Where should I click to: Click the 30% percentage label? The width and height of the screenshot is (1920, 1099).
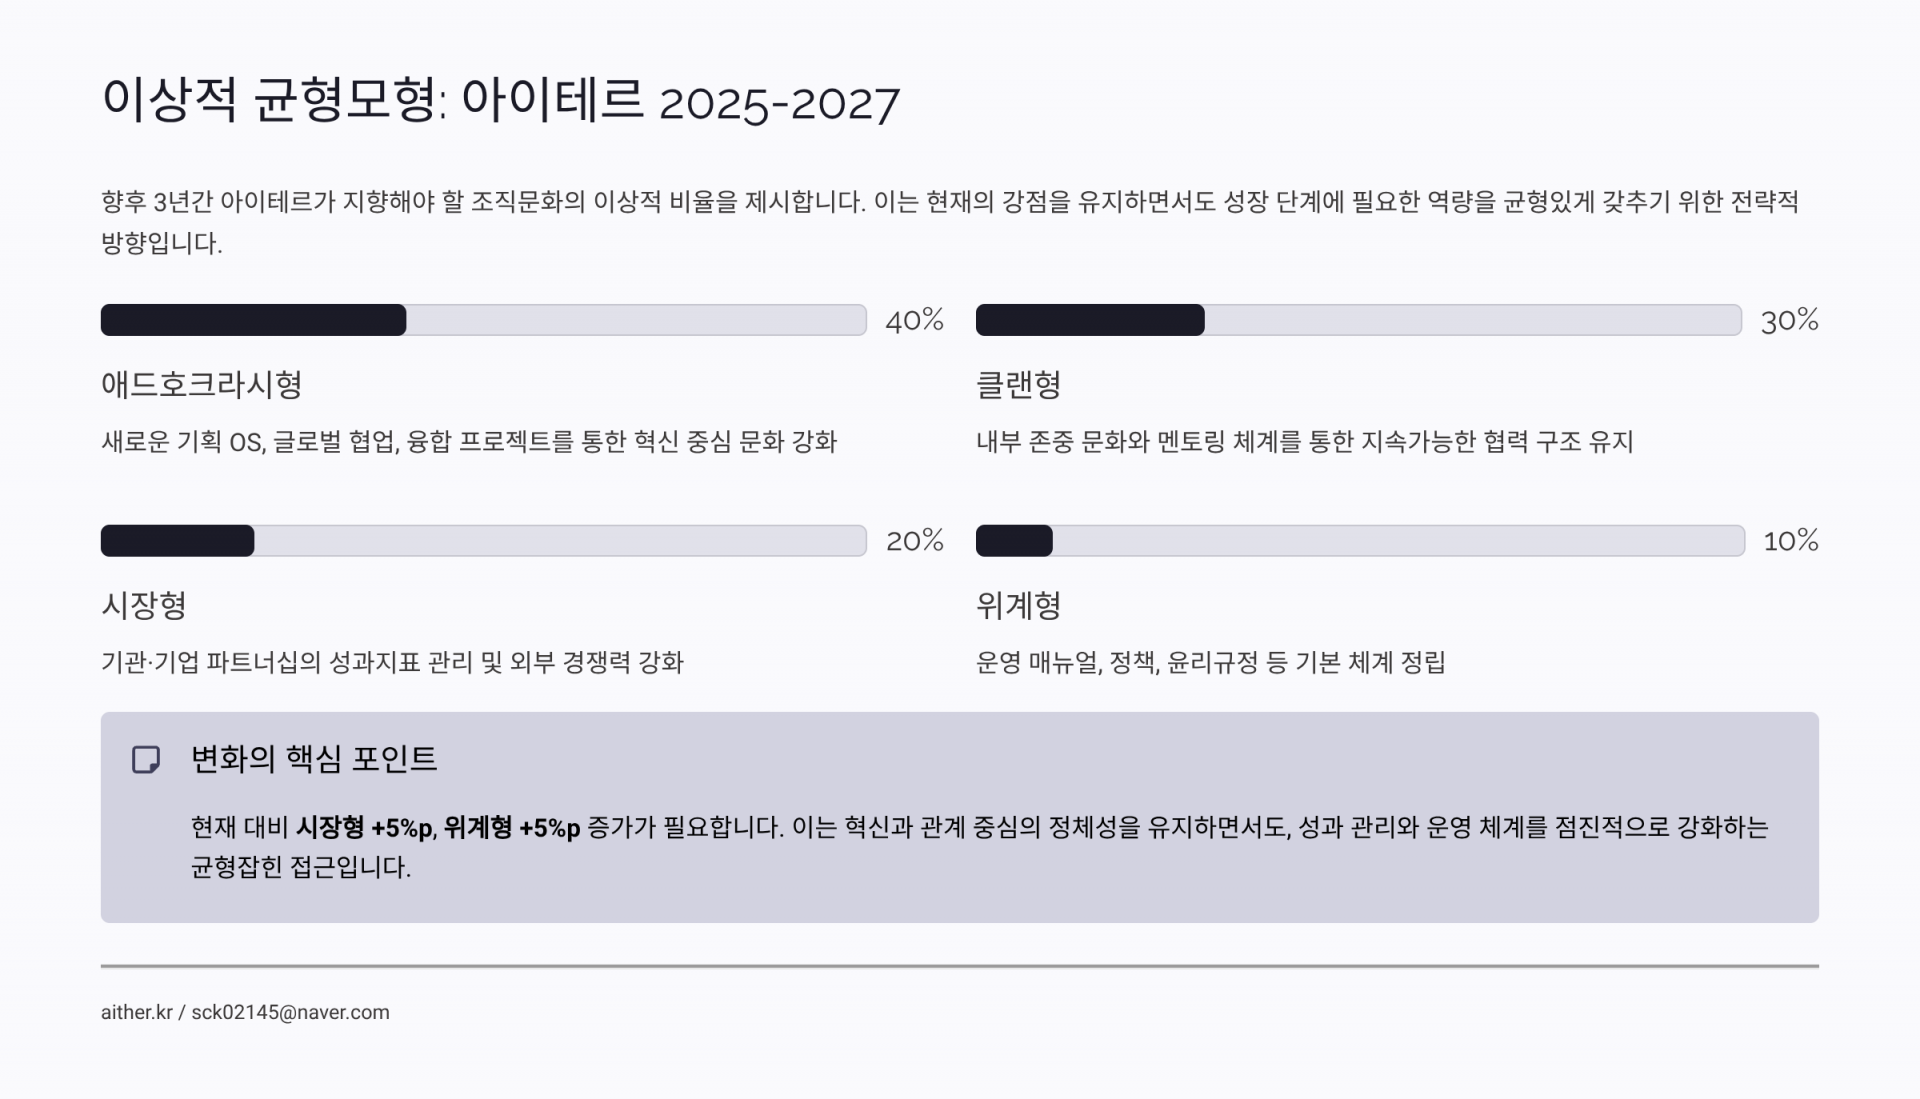pos(1789,320)
